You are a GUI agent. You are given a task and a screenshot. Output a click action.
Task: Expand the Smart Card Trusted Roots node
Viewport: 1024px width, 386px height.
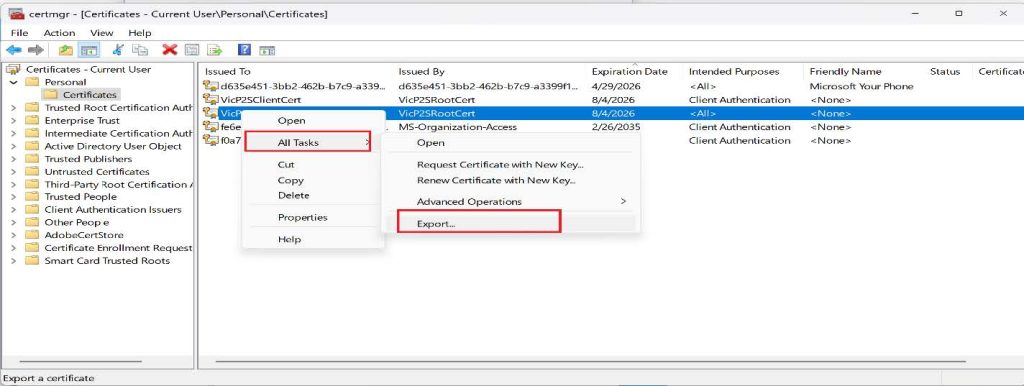pyautogui.click(x=14, y=261)
